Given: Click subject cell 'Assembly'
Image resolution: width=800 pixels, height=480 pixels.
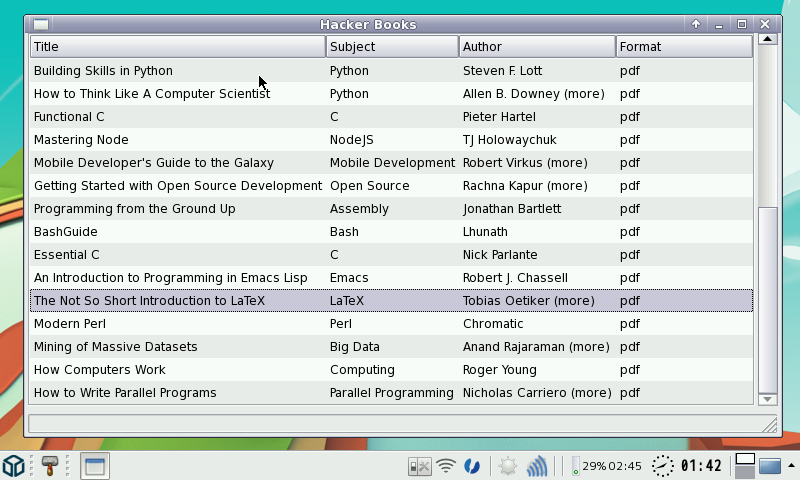Looking at the screenshot, I should (359, 209).
